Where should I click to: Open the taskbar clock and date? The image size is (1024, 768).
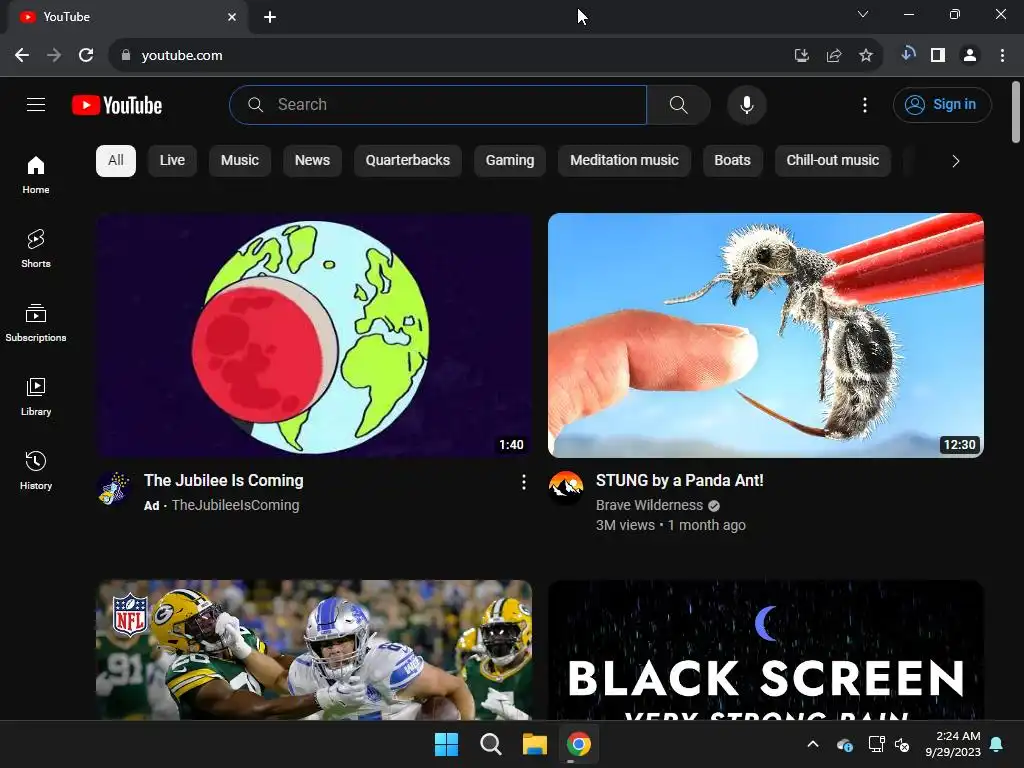953,744
